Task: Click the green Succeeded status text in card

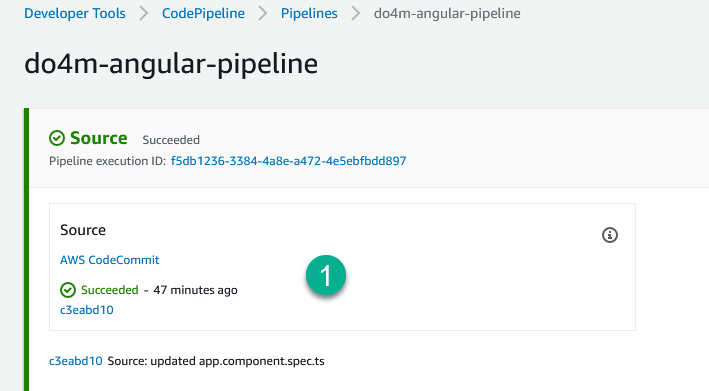Action: pos(109,290)
